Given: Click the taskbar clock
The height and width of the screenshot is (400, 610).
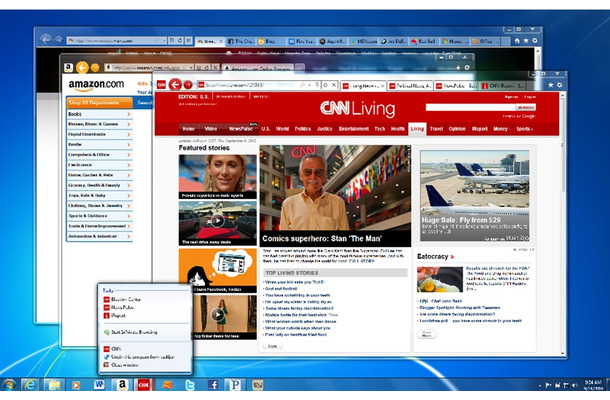Looking at the screenshot, I should click(x=593, y=385).
